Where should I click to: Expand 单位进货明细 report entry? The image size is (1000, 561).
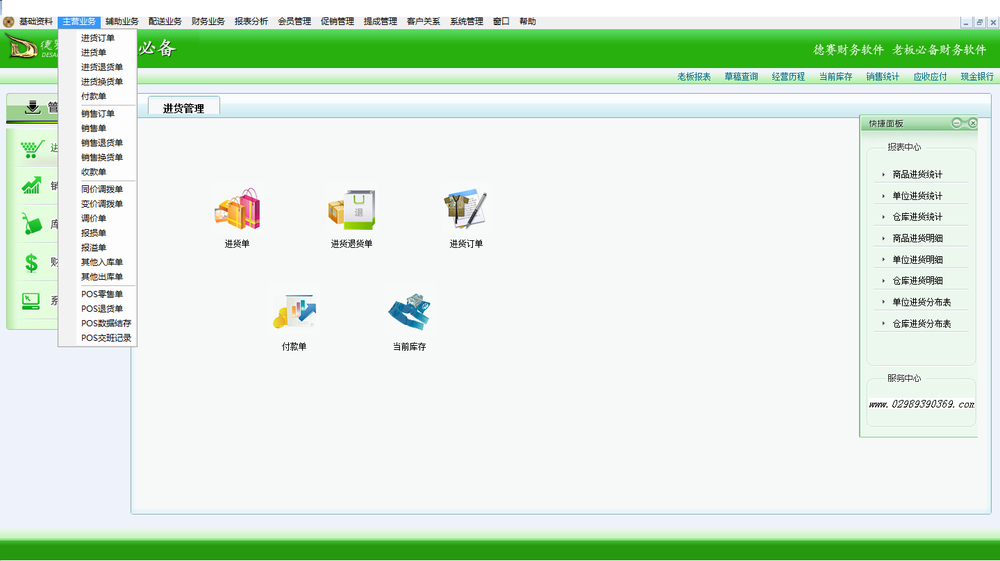click(x=917, y=259)
